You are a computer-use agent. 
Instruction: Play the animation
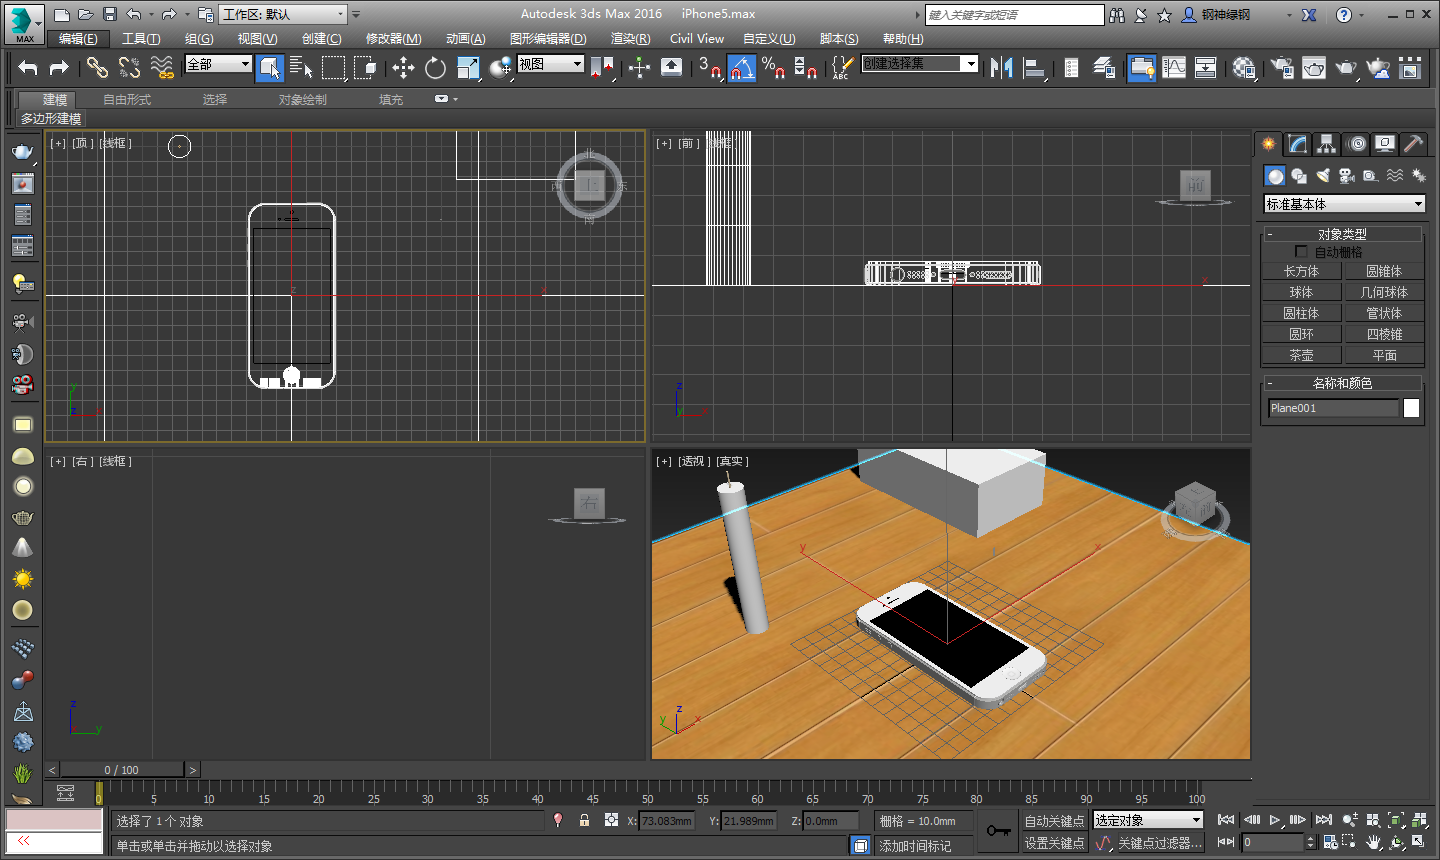click(x=1275, y=820)
